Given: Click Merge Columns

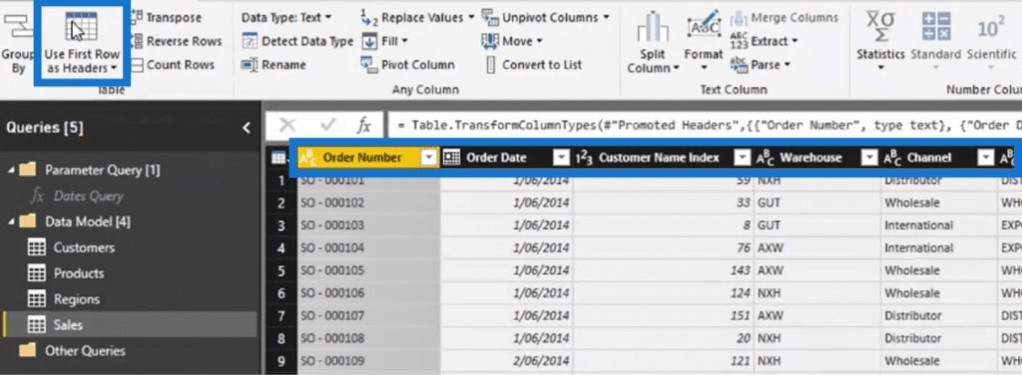Looking at the screenshot, I should pos(784,18).
